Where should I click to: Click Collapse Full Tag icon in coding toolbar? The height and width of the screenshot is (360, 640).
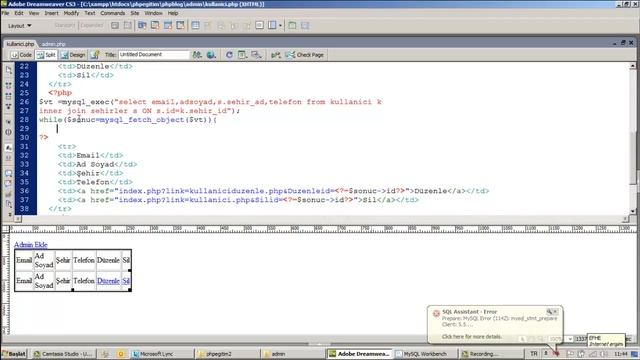9,86
